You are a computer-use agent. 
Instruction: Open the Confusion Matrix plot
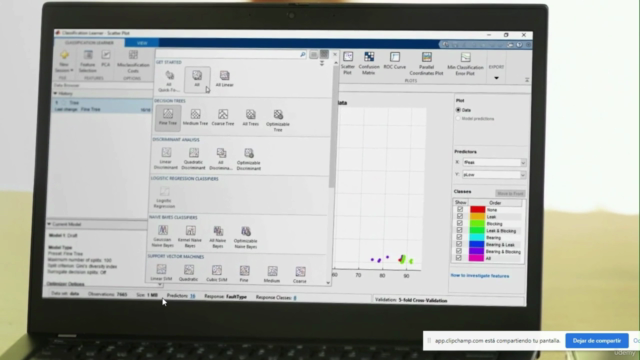coord(369,63)
